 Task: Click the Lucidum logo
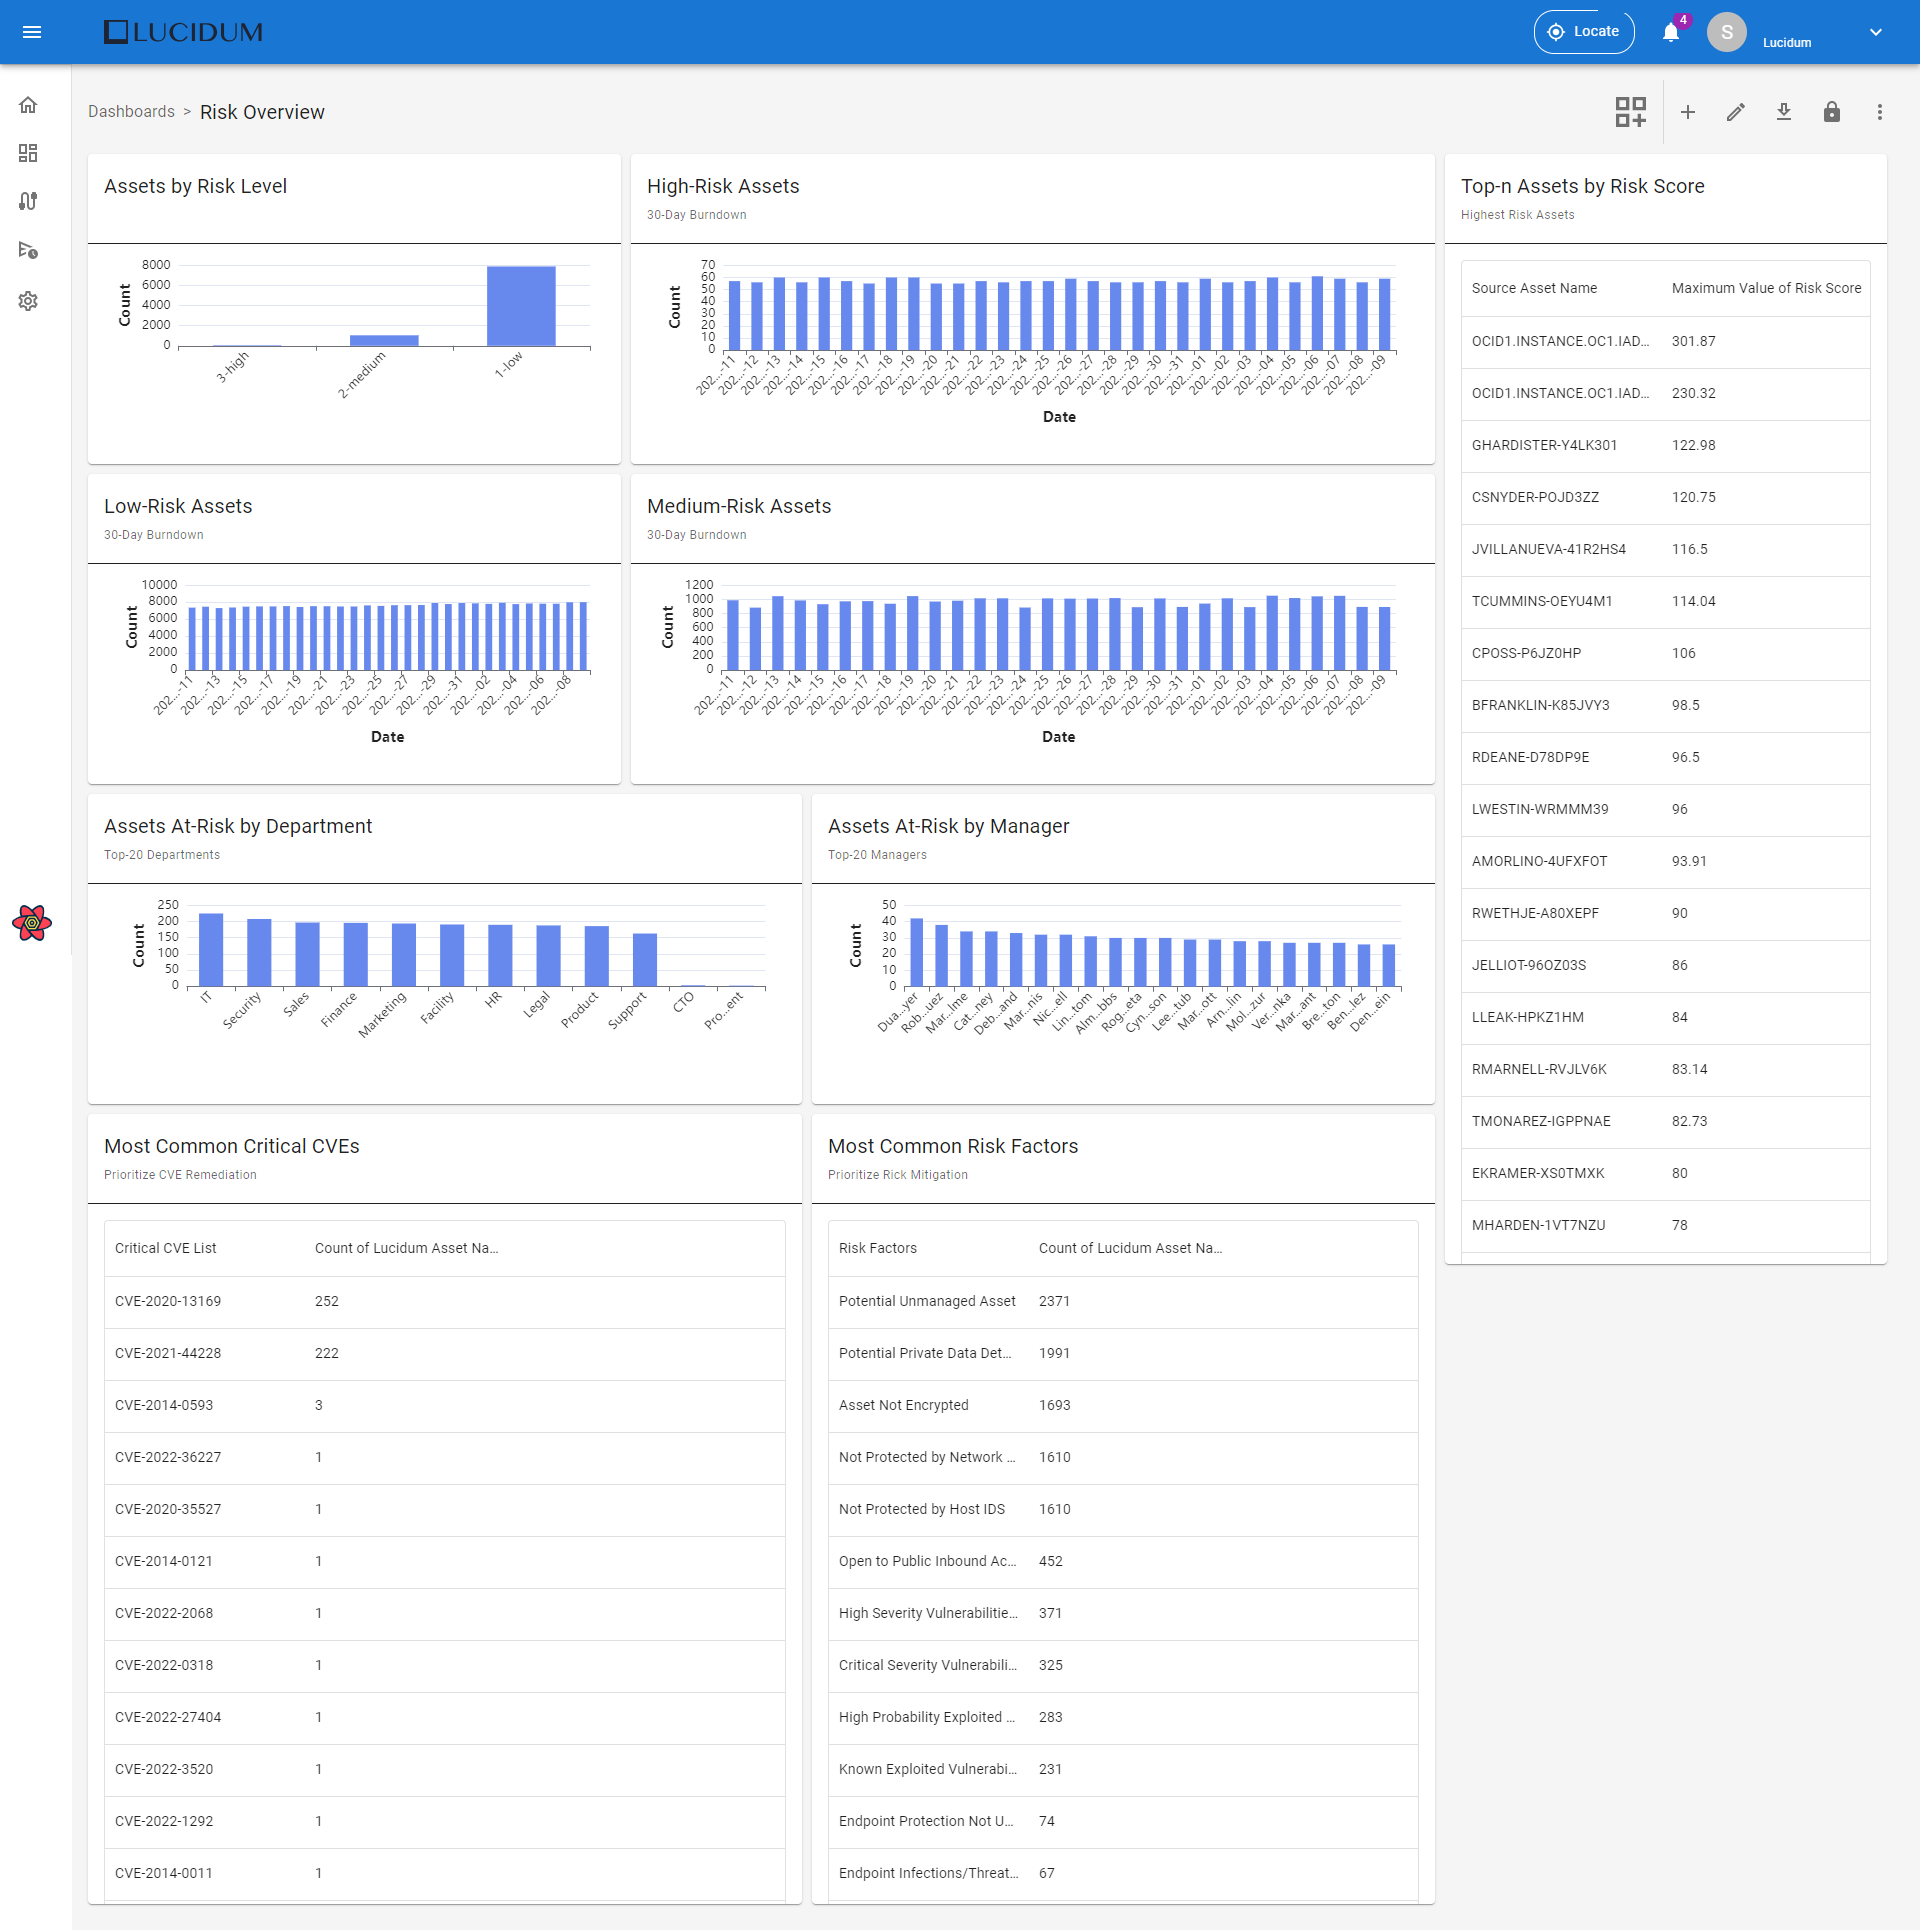183,32
